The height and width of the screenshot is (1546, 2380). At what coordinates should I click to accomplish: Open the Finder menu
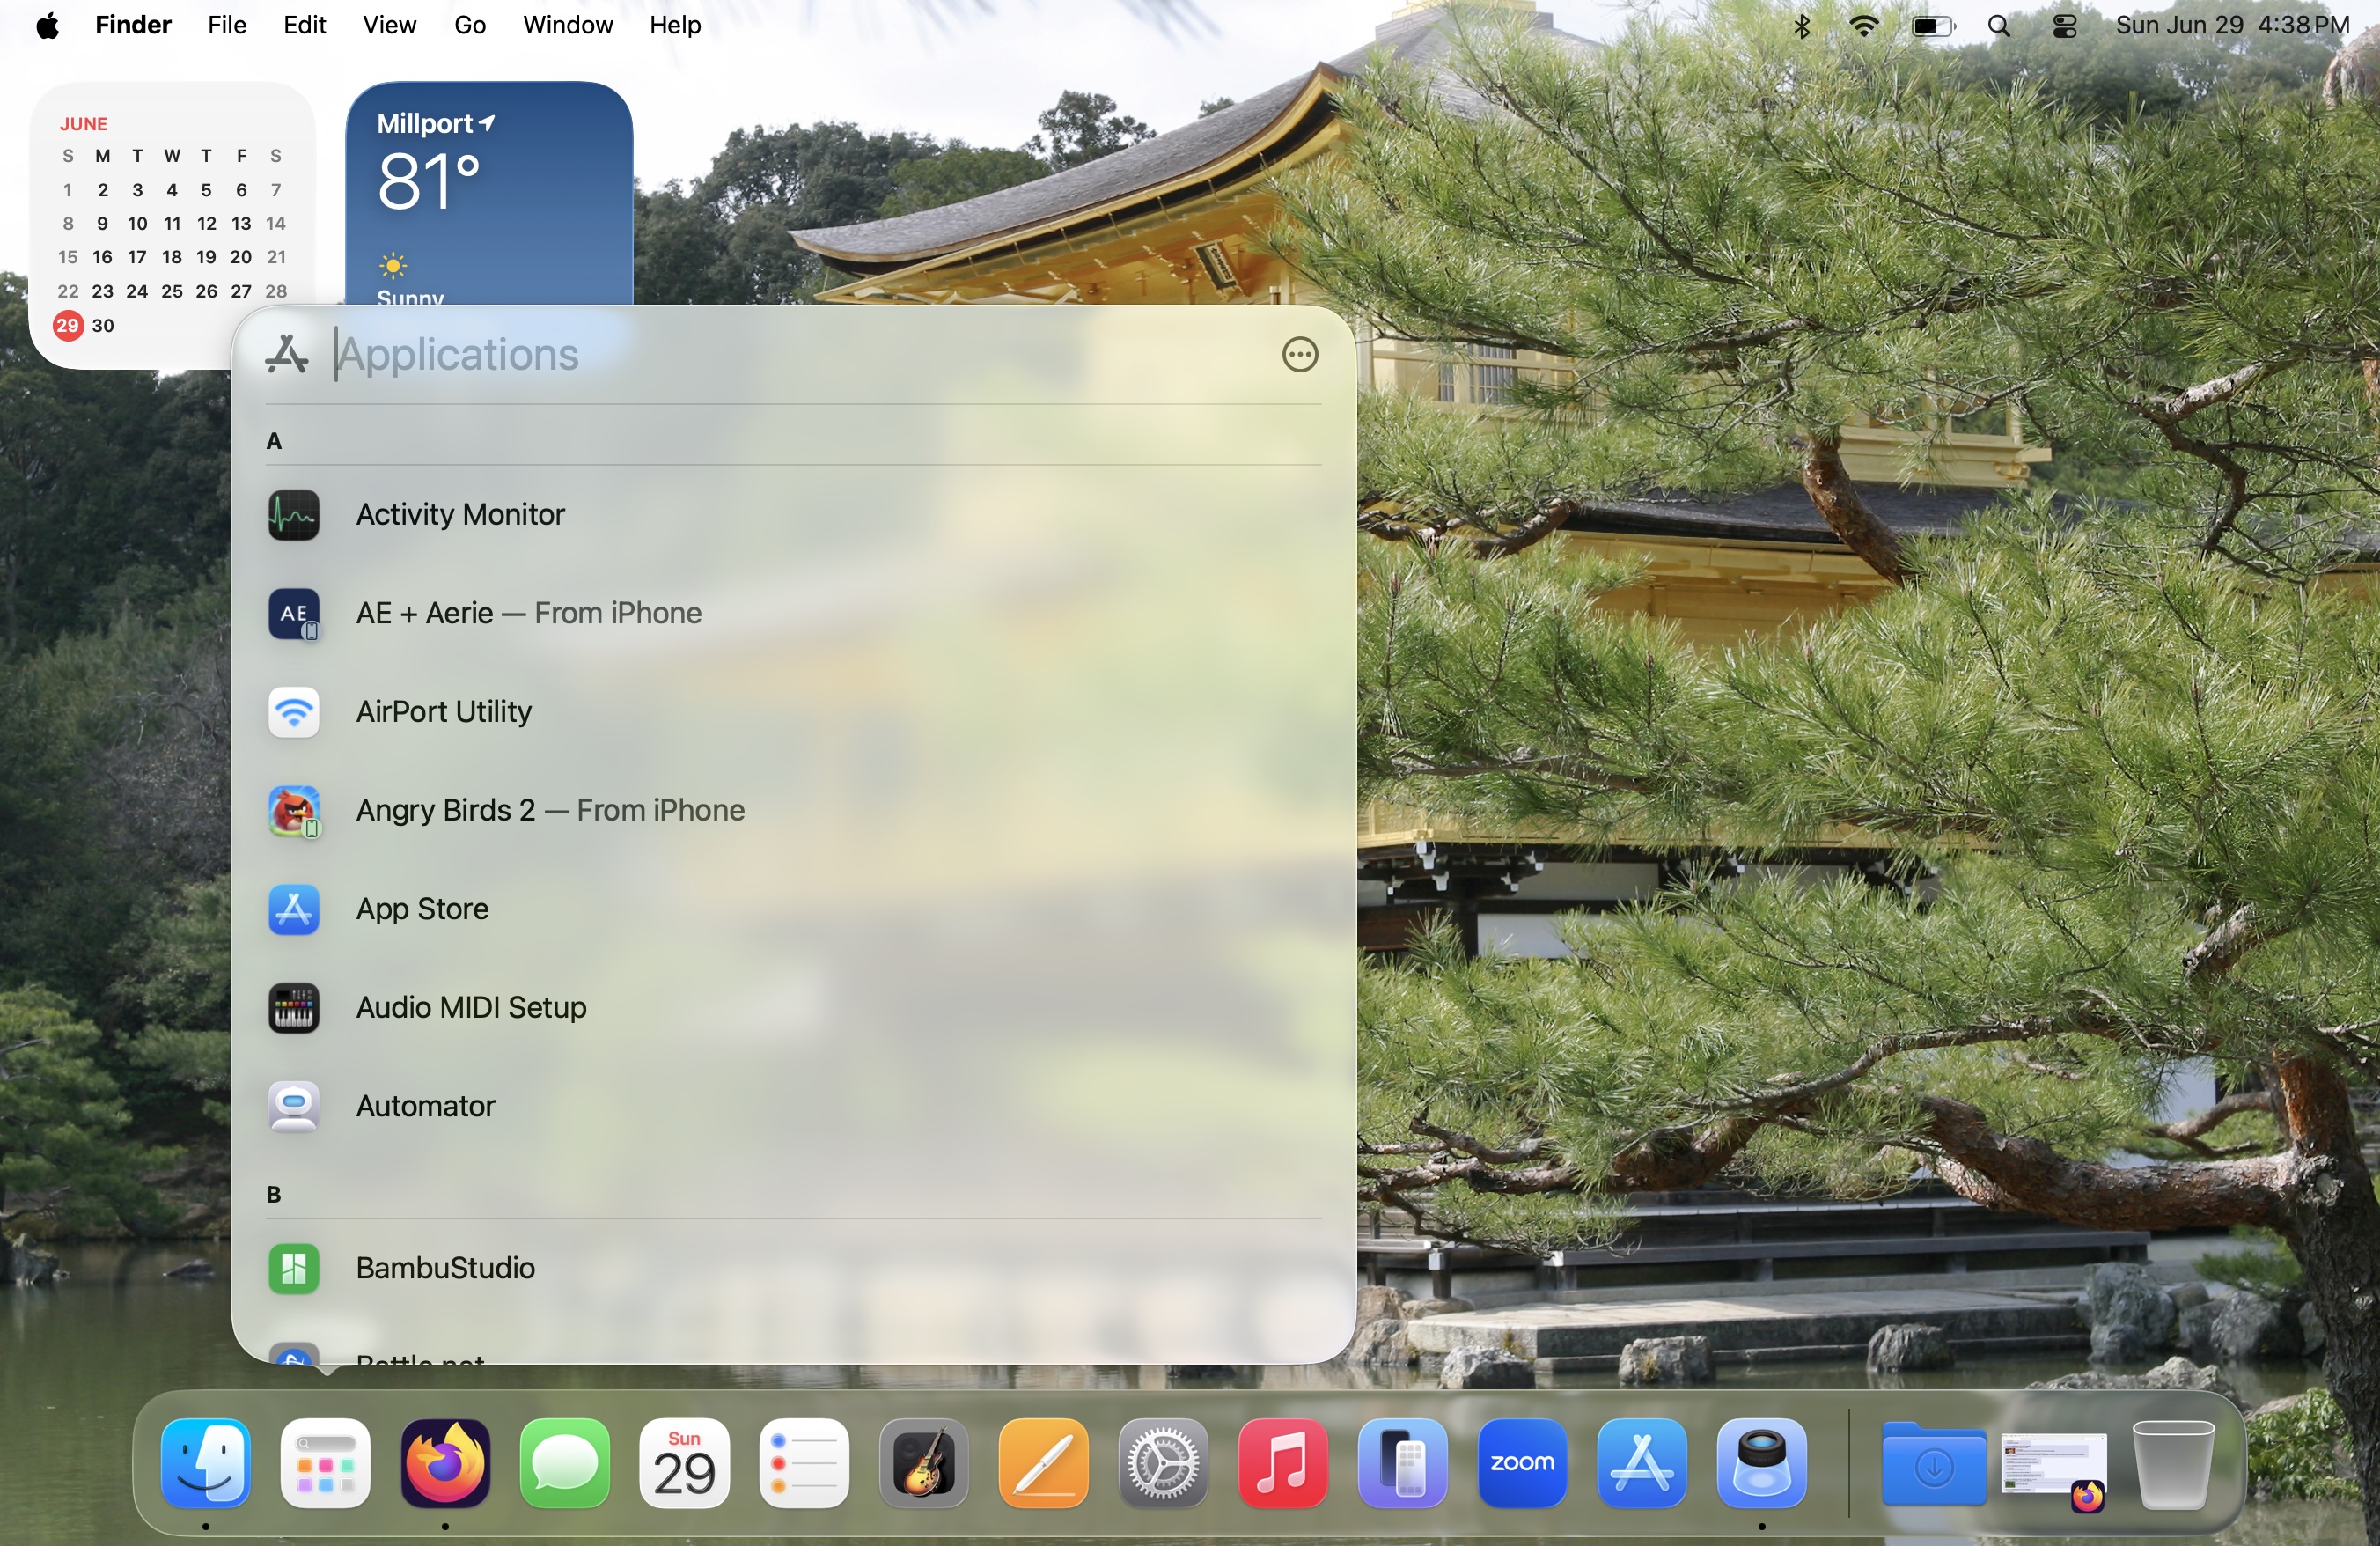(133, 25)
